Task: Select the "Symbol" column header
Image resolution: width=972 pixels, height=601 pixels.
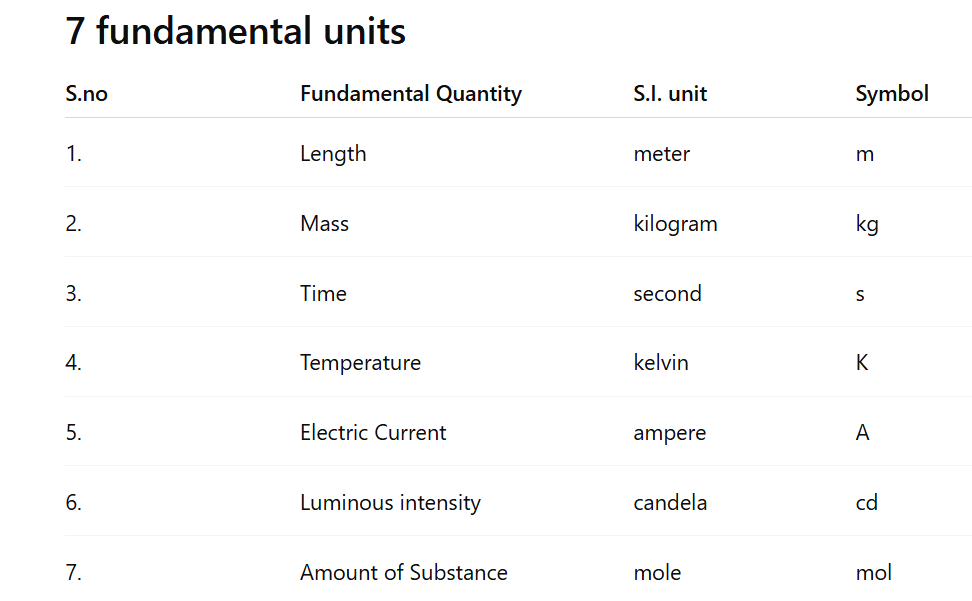Action: click(x=892, y=94)
